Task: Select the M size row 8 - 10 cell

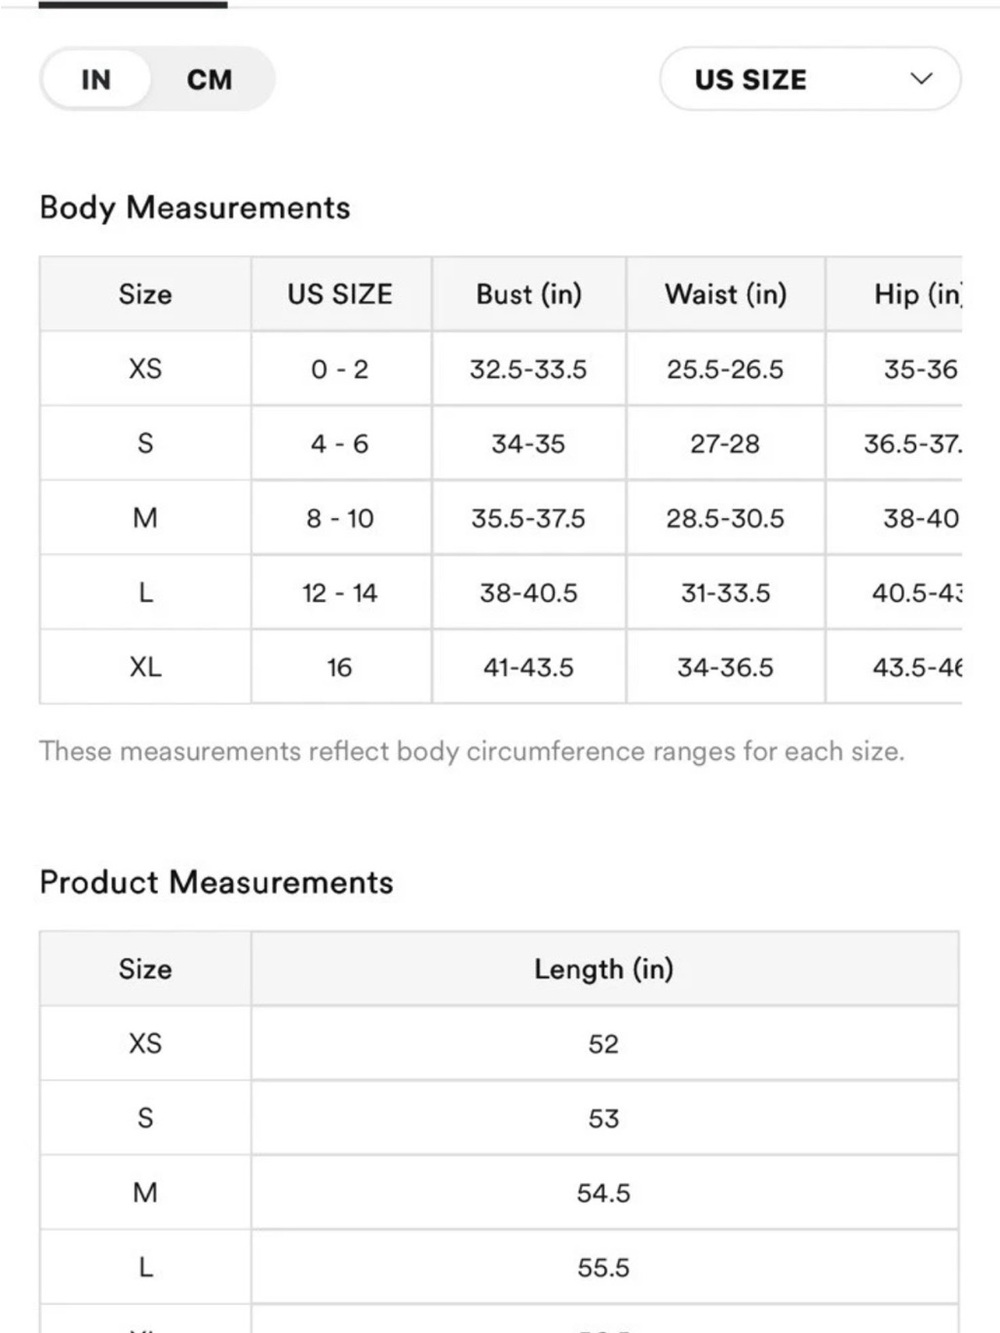Action: [340, 518]
